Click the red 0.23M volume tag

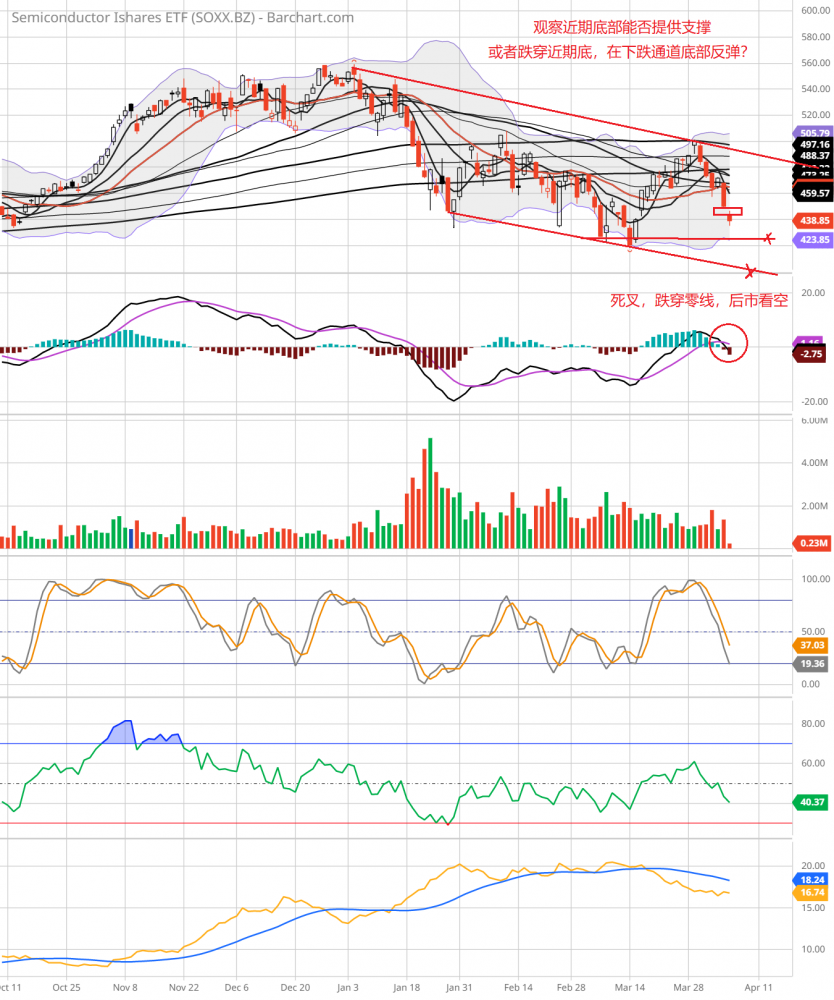(x=811, y=543)
